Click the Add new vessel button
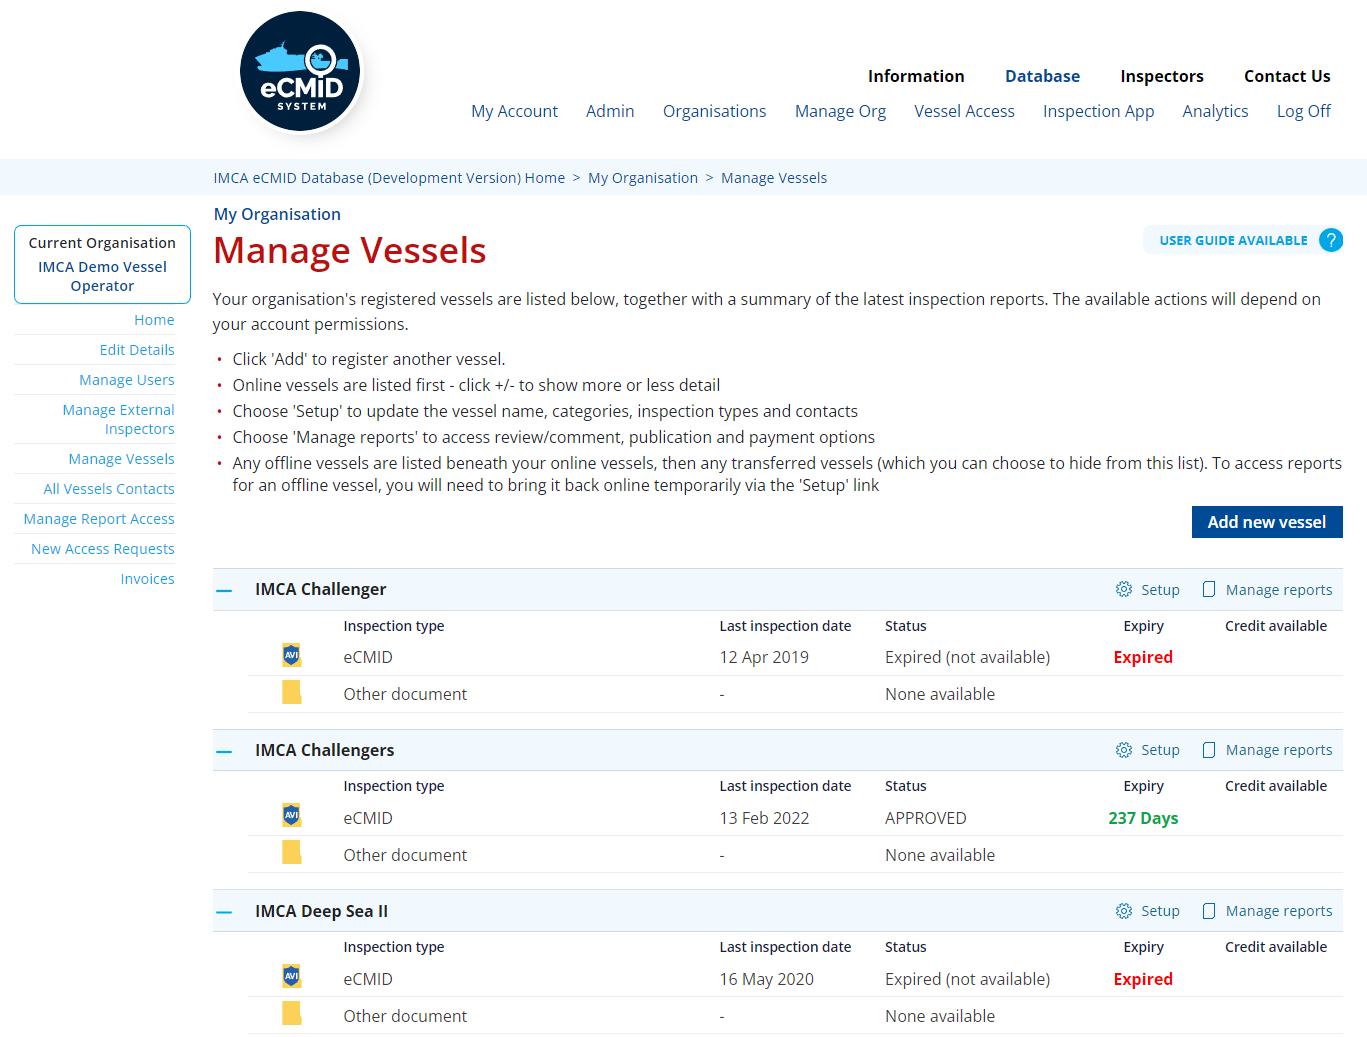This screenshot has height=1037, width=1367. point(1267,522)
